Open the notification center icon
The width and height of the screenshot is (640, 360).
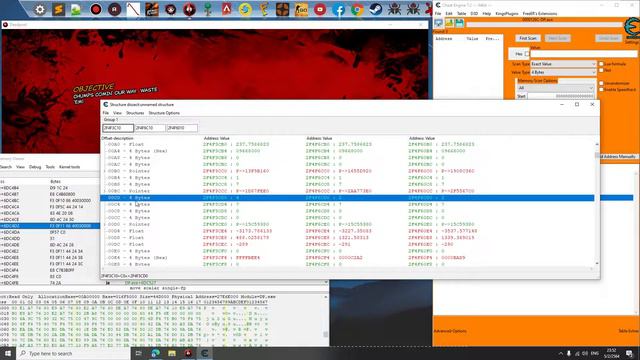click(630, 353)
